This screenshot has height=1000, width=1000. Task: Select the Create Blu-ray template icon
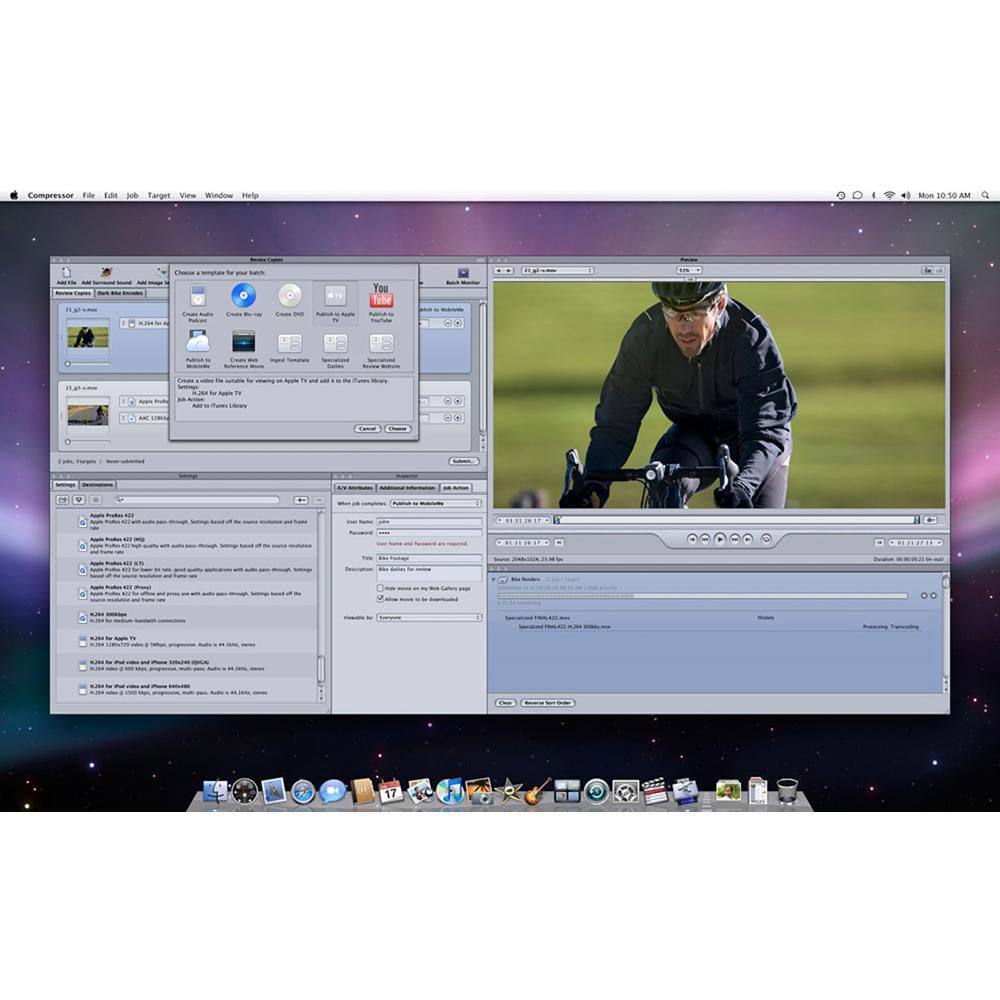click(243, 296)
